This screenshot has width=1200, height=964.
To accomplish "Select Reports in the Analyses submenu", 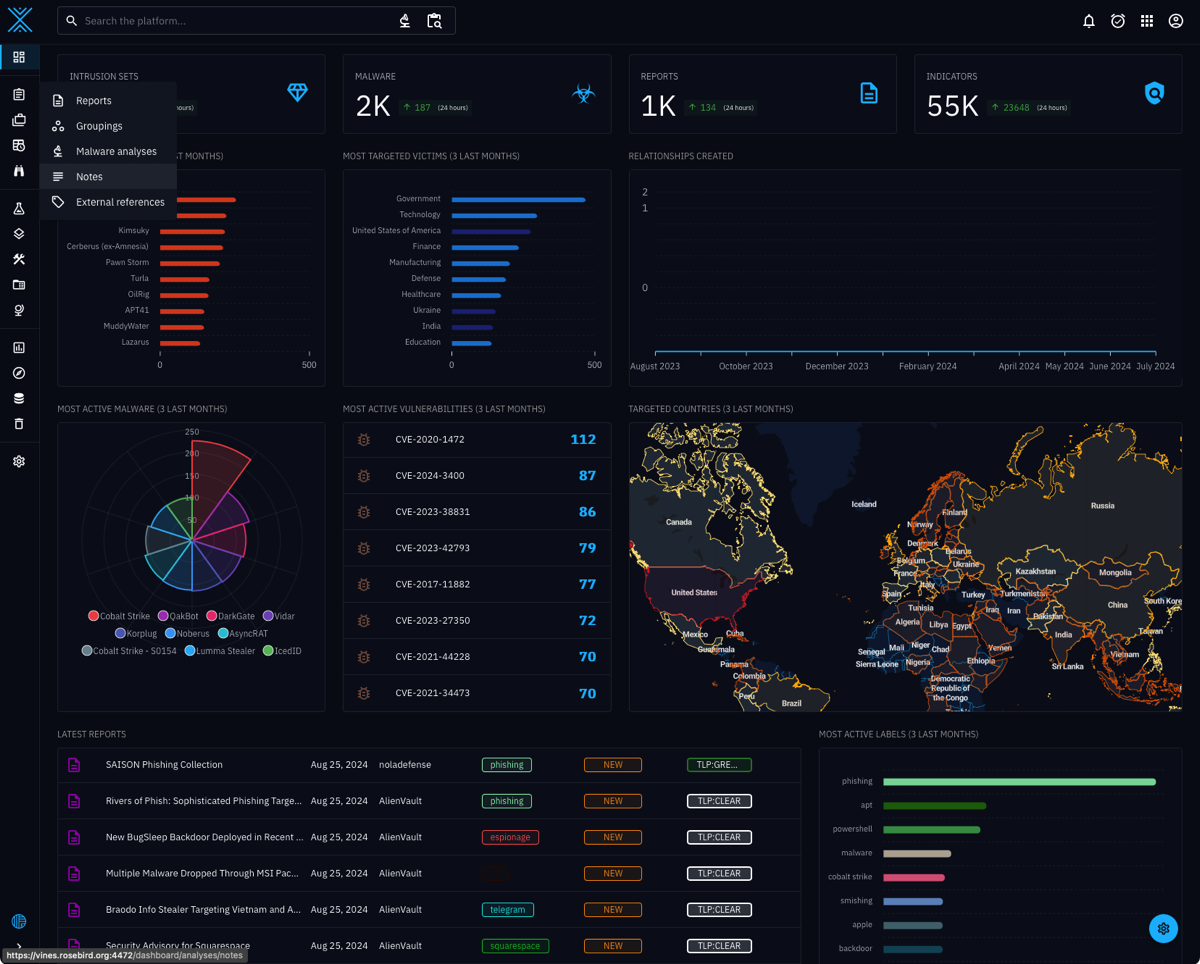I will click(108, 101).
